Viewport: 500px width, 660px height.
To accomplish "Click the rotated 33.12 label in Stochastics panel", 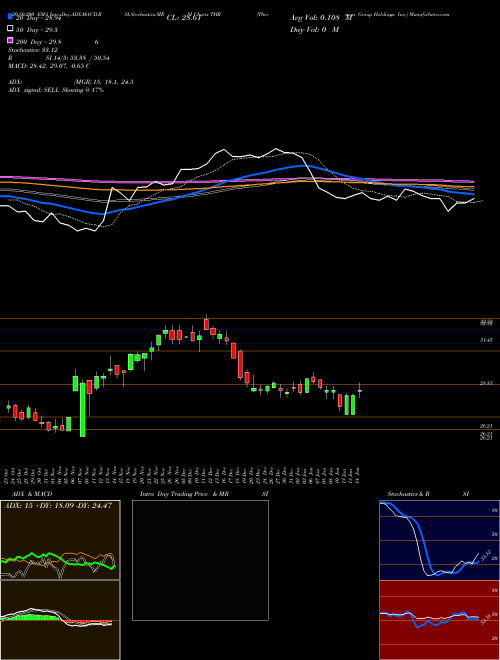I will [485, 556].
